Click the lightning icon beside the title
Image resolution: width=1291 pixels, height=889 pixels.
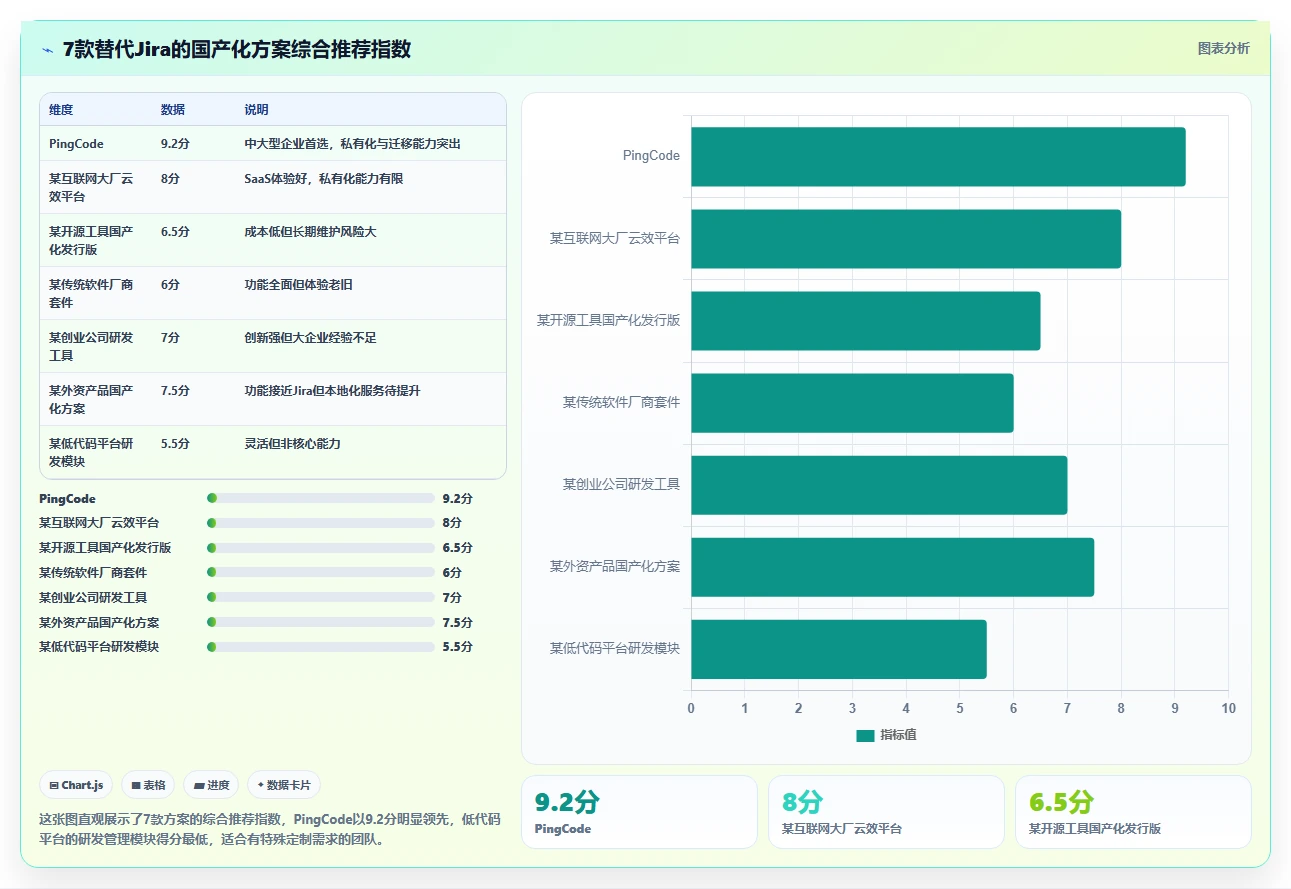tap(47, 50)
